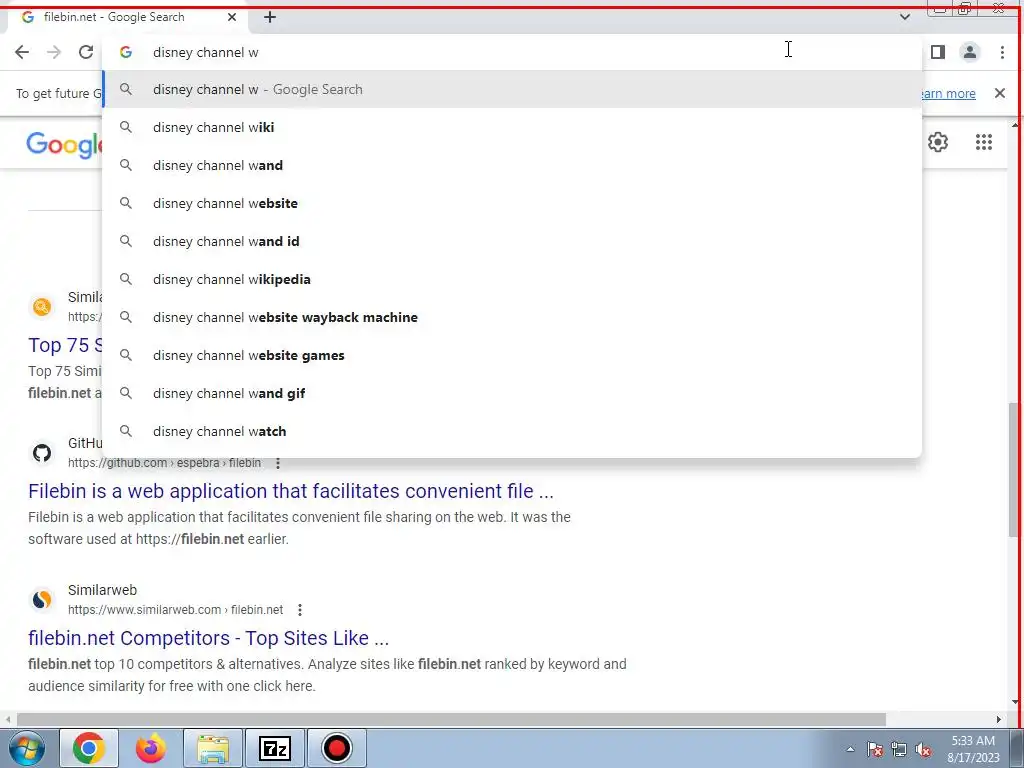Image resolution: width=1024 pixels, height=768 pixels.
Task: Click the Similarweb favicon icon
Action: pyautogui.click(x=42, y=600)
